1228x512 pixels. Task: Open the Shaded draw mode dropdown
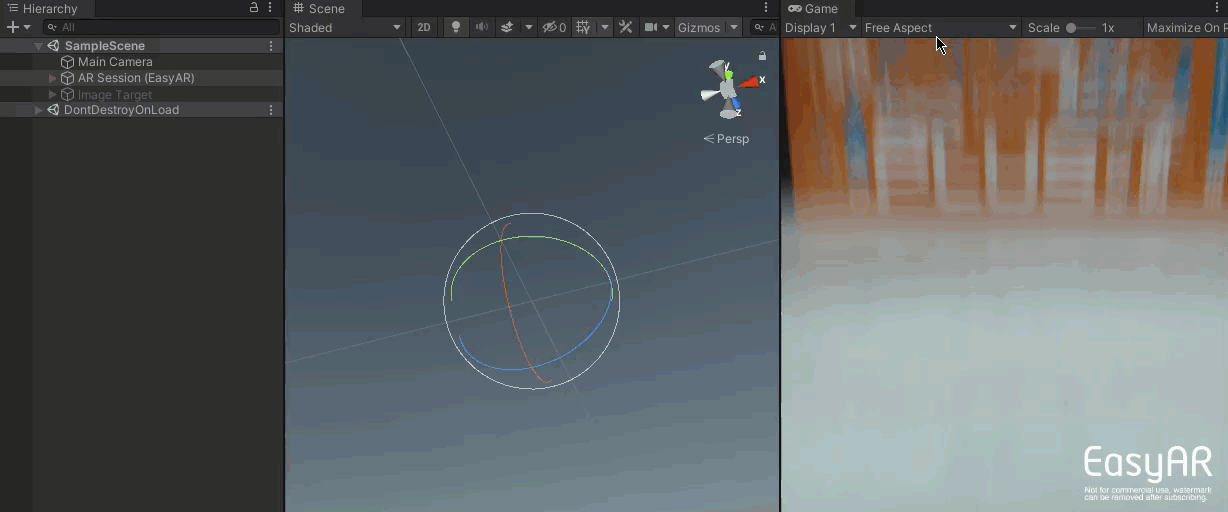pos(345,28)
